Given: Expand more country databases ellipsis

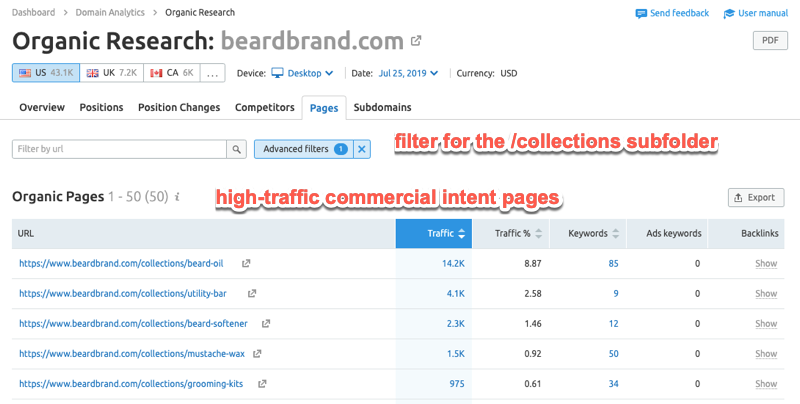Looking at the screenshot, I should (x=212, y=73).
